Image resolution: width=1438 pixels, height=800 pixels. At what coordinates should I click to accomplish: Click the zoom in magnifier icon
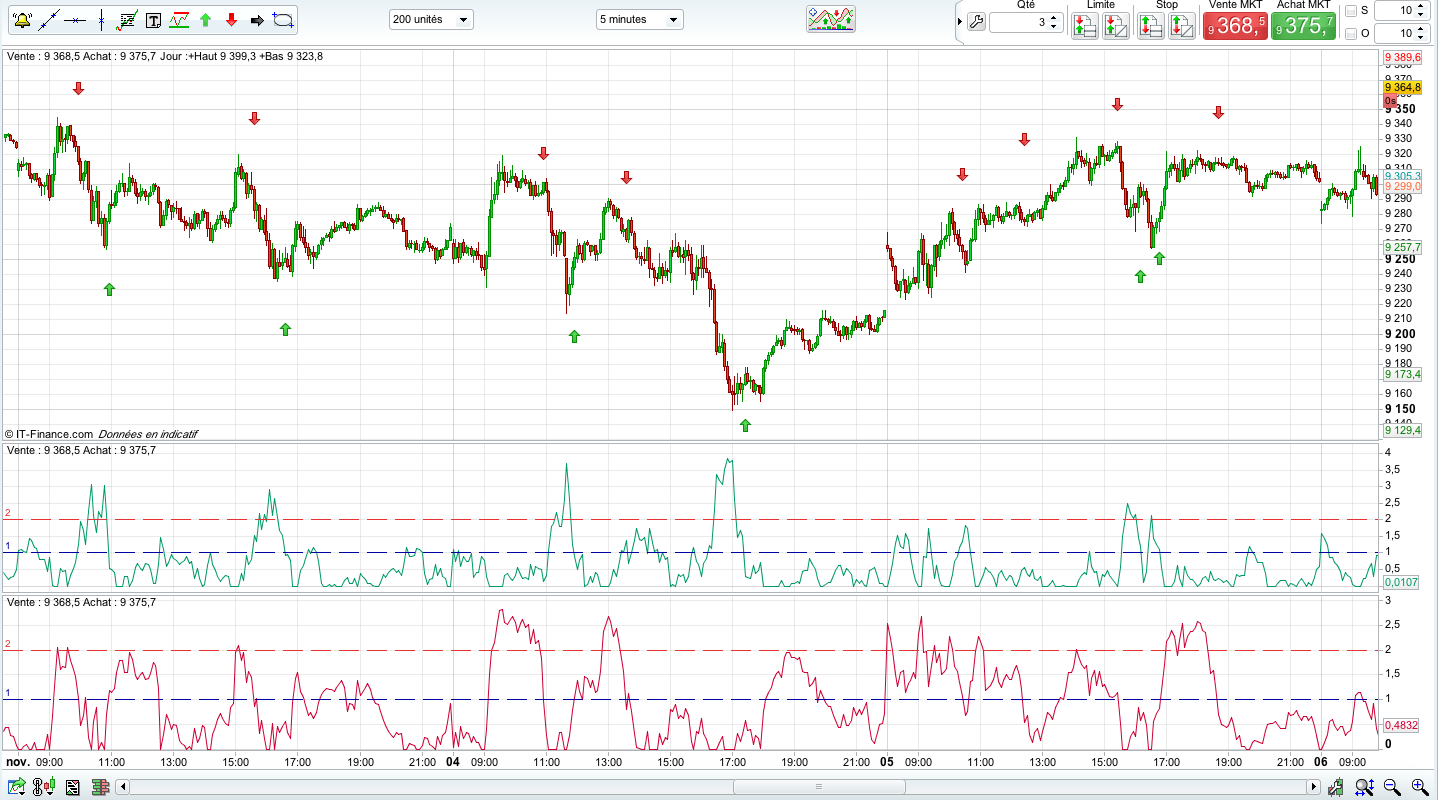point(1419,788)
